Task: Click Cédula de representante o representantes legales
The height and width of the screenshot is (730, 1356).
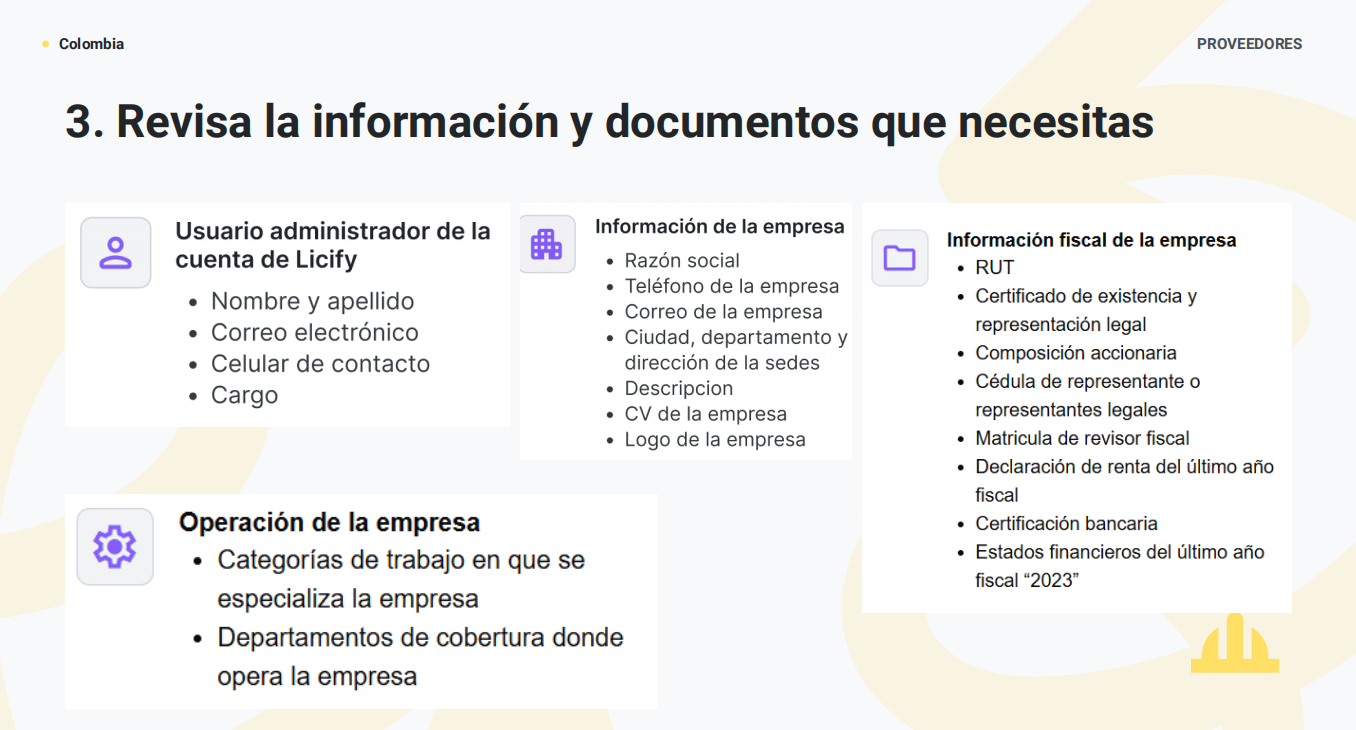Action: [1088, 395]
